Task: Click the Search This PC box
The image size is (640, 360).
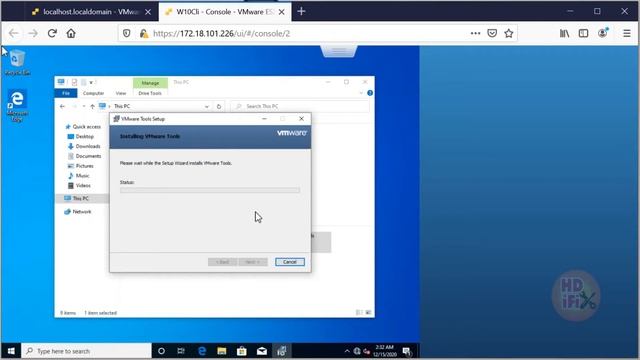Action: pyautogui.click(x=300, y=106)
